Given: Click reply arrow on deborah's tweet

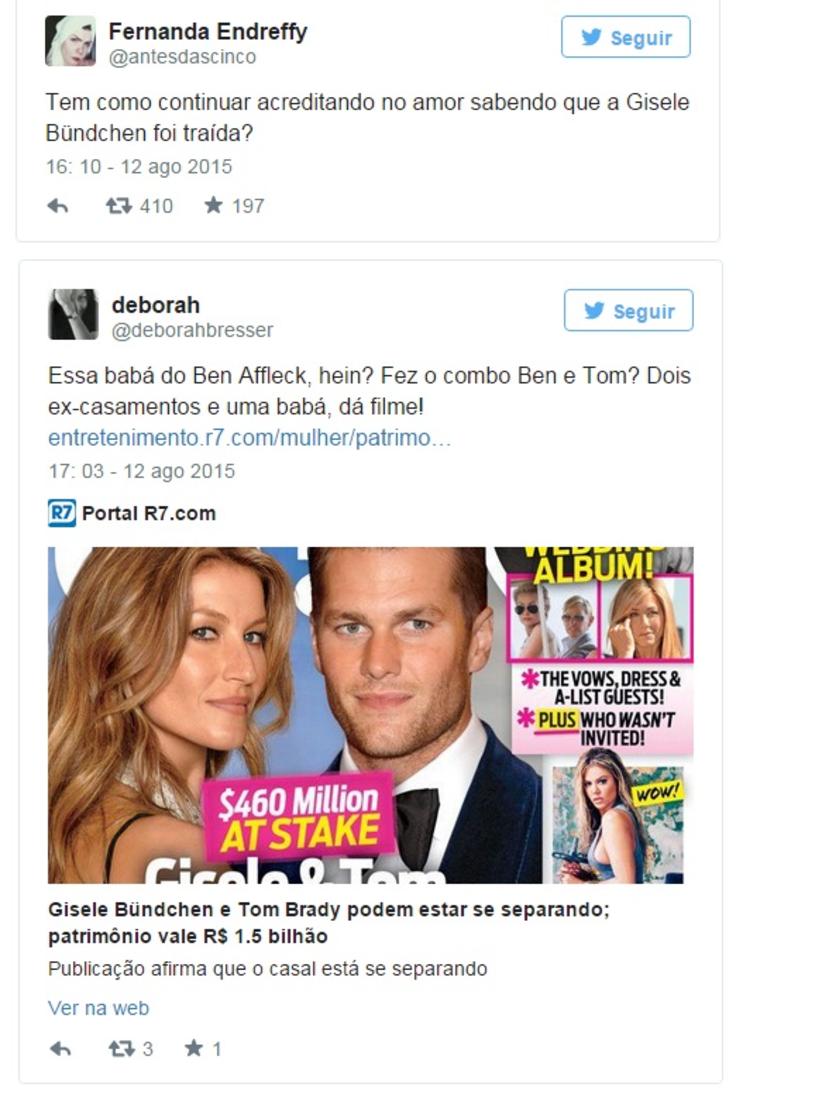Looking at the screenshot, I should click(60, 1049).
